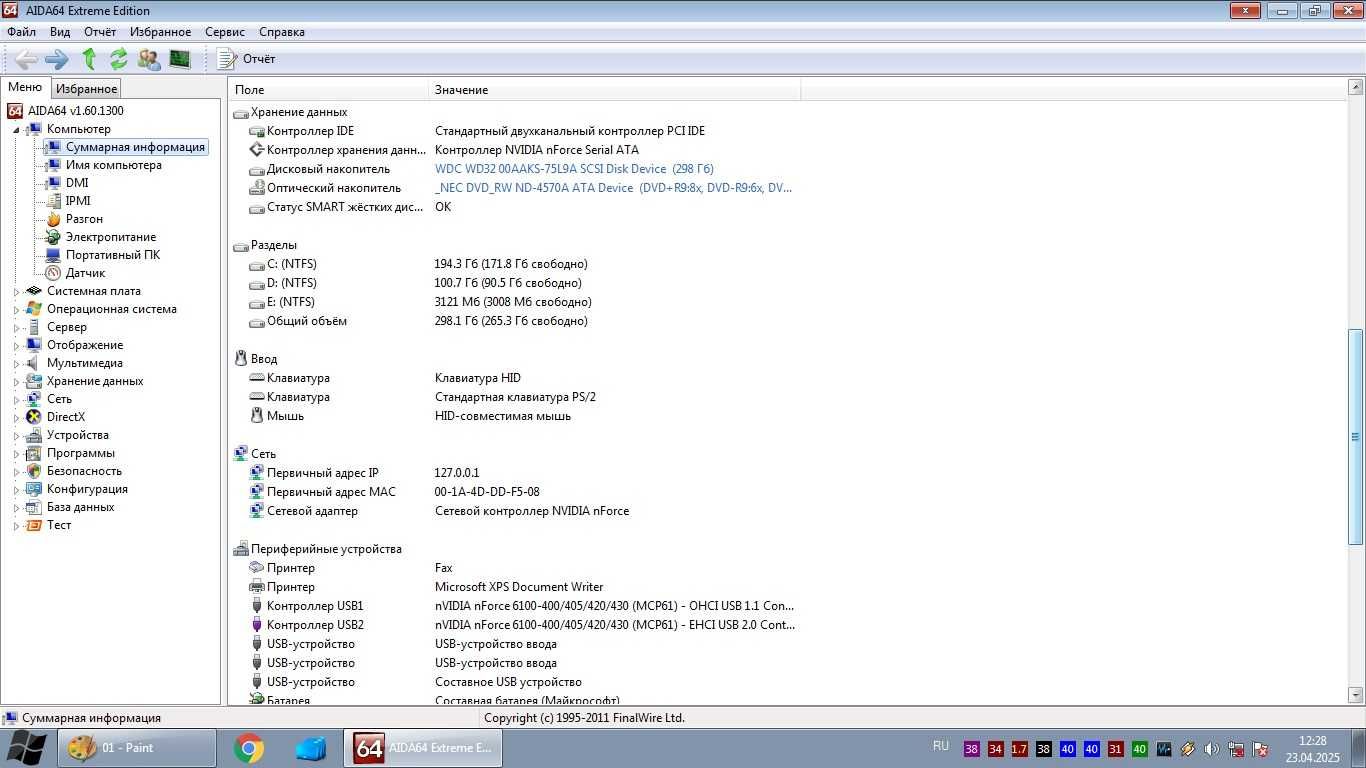Click the vertical scrollbar thumb in details pane

(x=1356, y=436)
